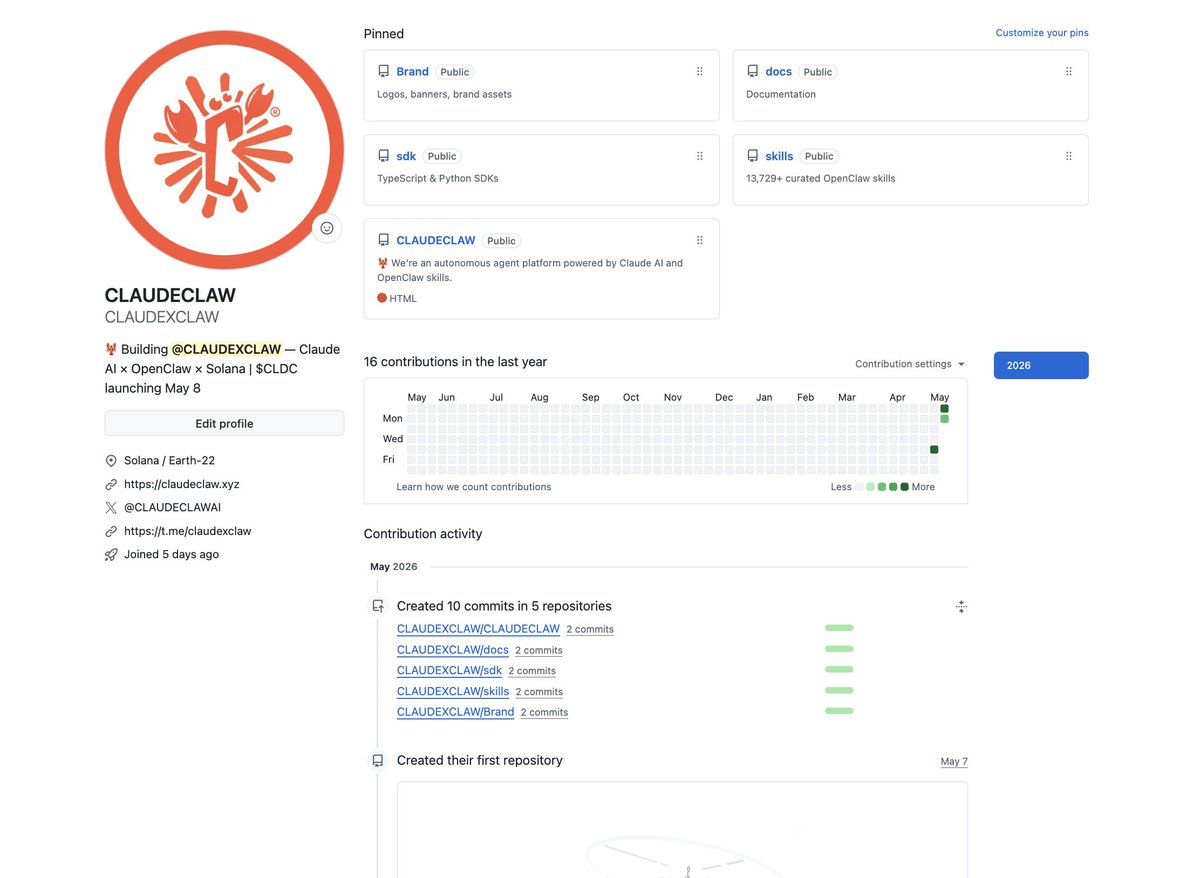Open the skills repository link
The height and width of the screenshot is (878, 1200).
pyautogui.click(x=779, y=156)
